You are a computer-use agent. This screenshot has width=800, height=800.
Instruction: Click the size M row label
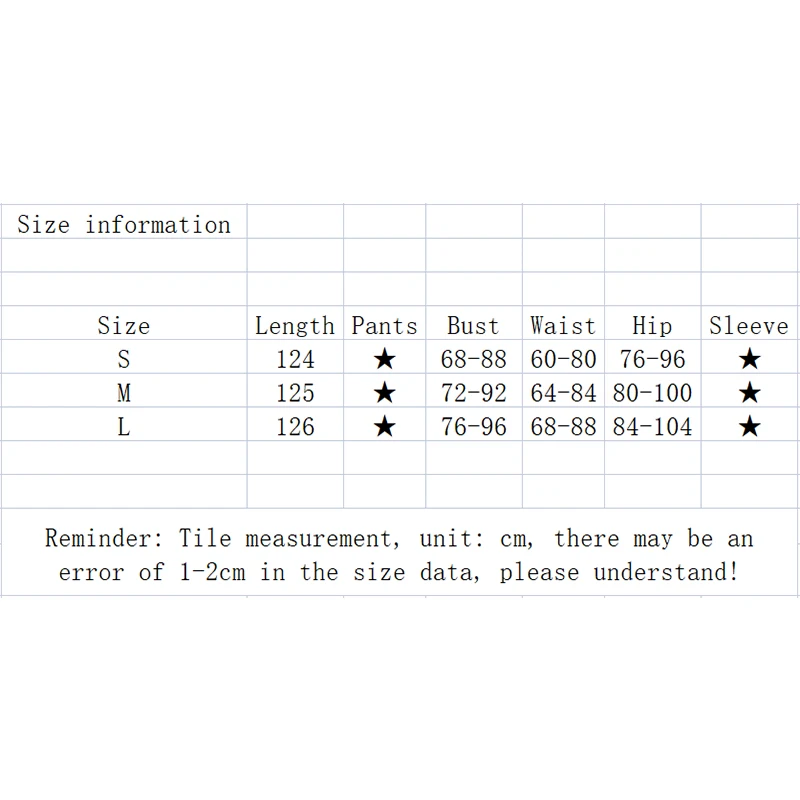pos(124,393)
